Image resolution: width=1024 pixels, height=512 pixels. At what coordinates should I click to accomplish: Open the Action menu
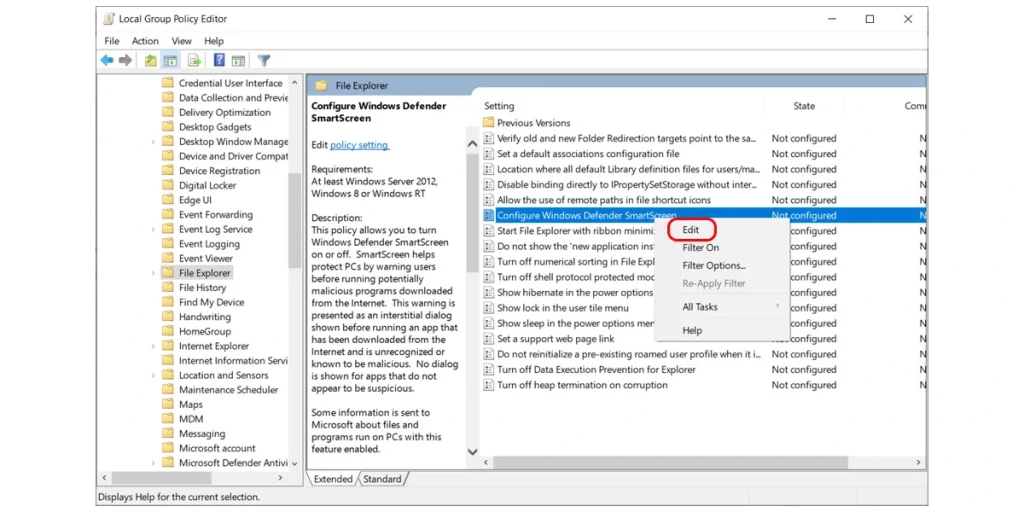point(145,40)
